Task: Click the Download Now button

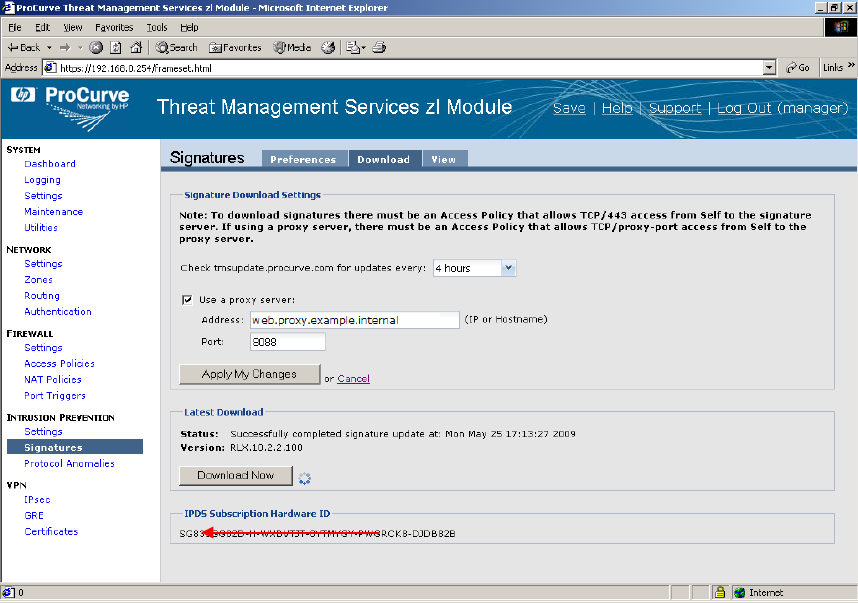Action: coord(236,476)
